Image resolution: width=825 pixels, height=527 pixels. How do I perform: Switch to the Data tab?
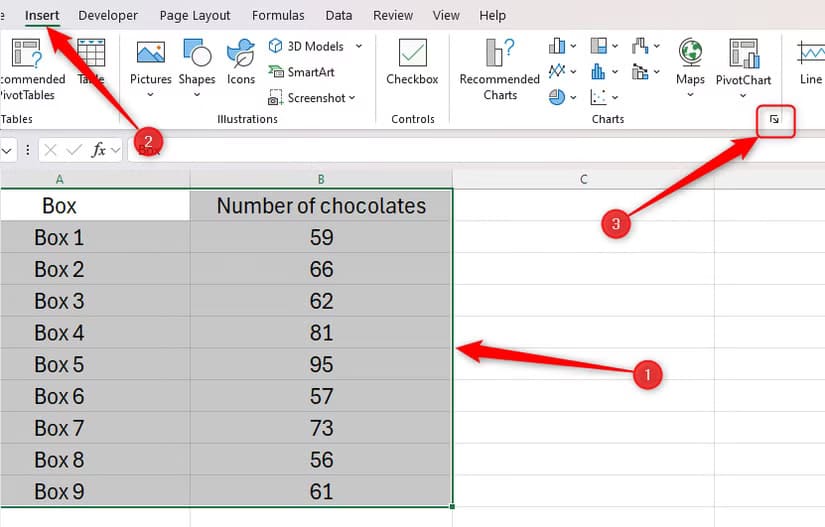pyautogui.click(x=339, y=16)
